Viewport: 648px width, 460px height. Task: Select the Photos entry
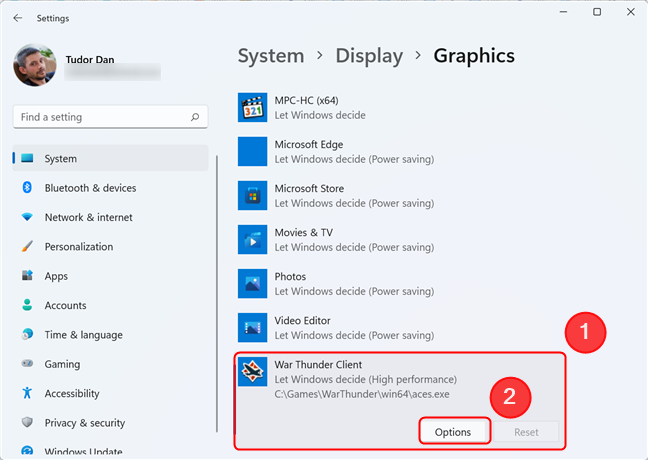[x=399, y=284]
